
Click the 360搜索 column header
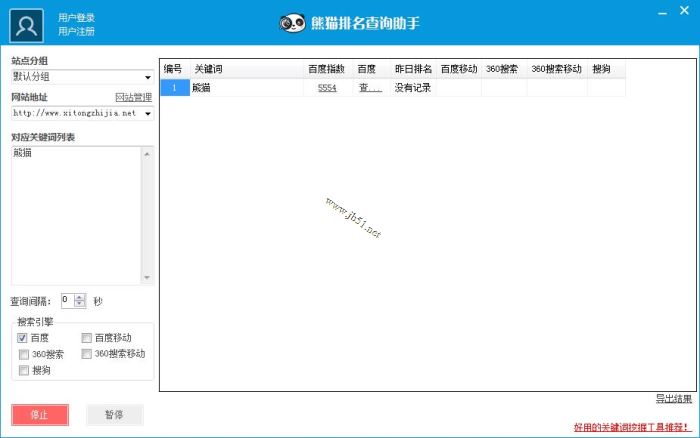pos(504,69)
